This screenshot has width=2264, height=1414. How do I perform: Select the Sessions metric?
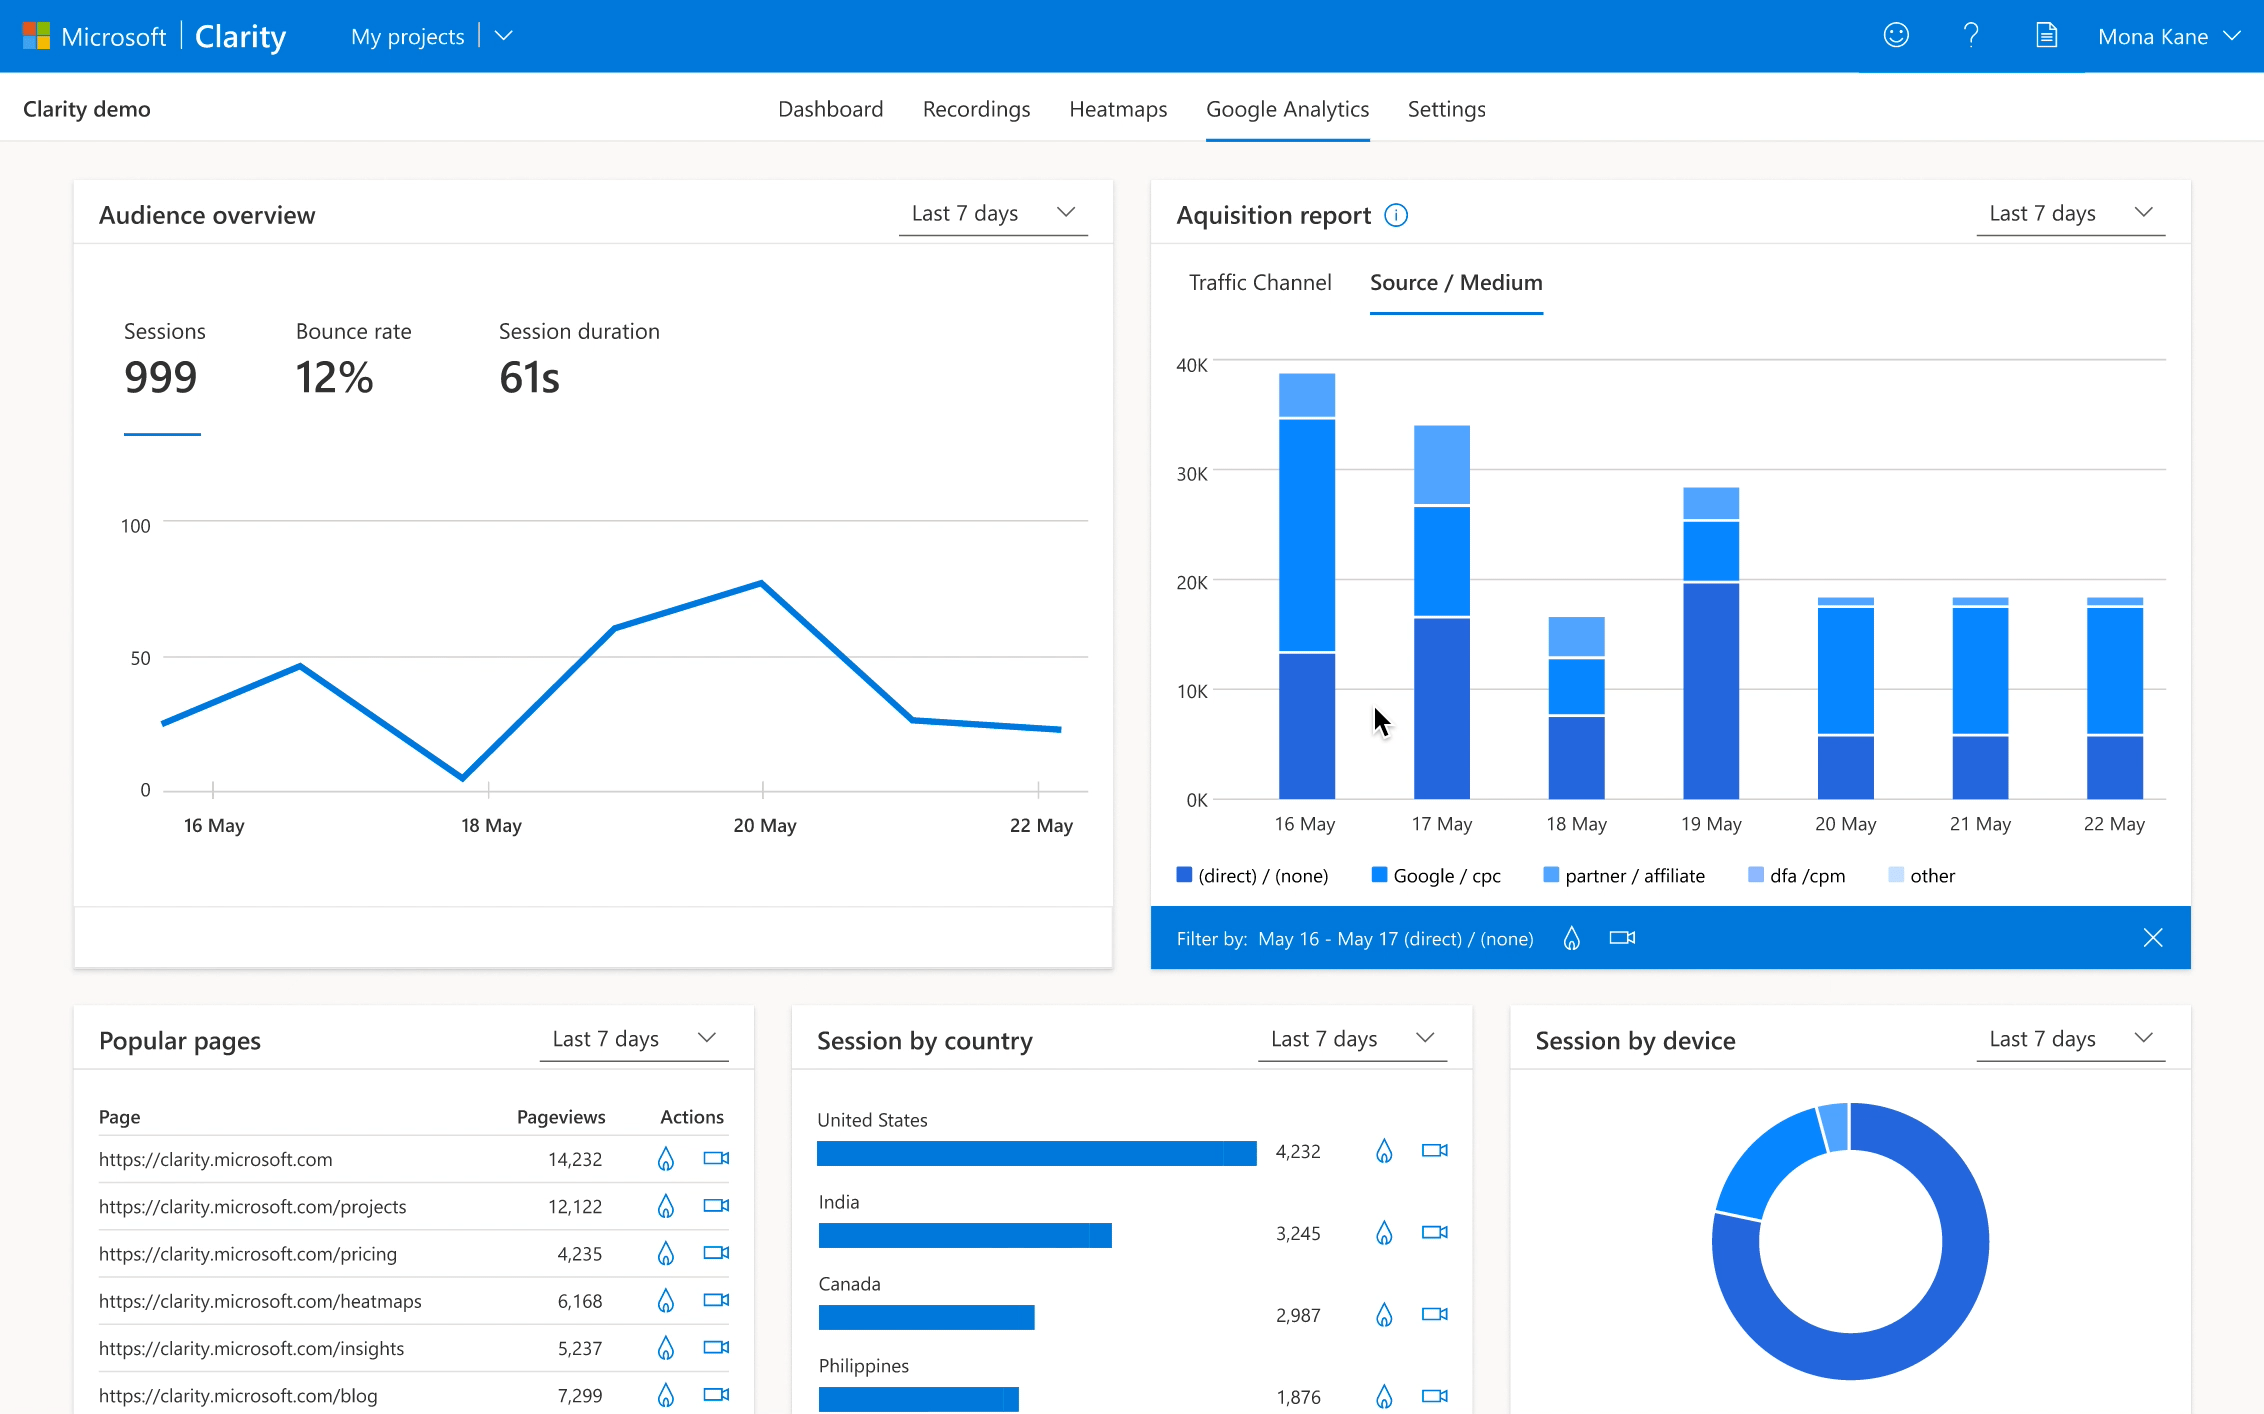tap(163, 362)
